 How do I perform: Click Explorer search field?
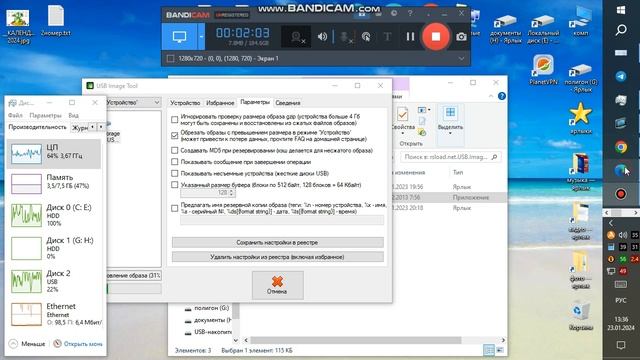click(x=450, y=157)
